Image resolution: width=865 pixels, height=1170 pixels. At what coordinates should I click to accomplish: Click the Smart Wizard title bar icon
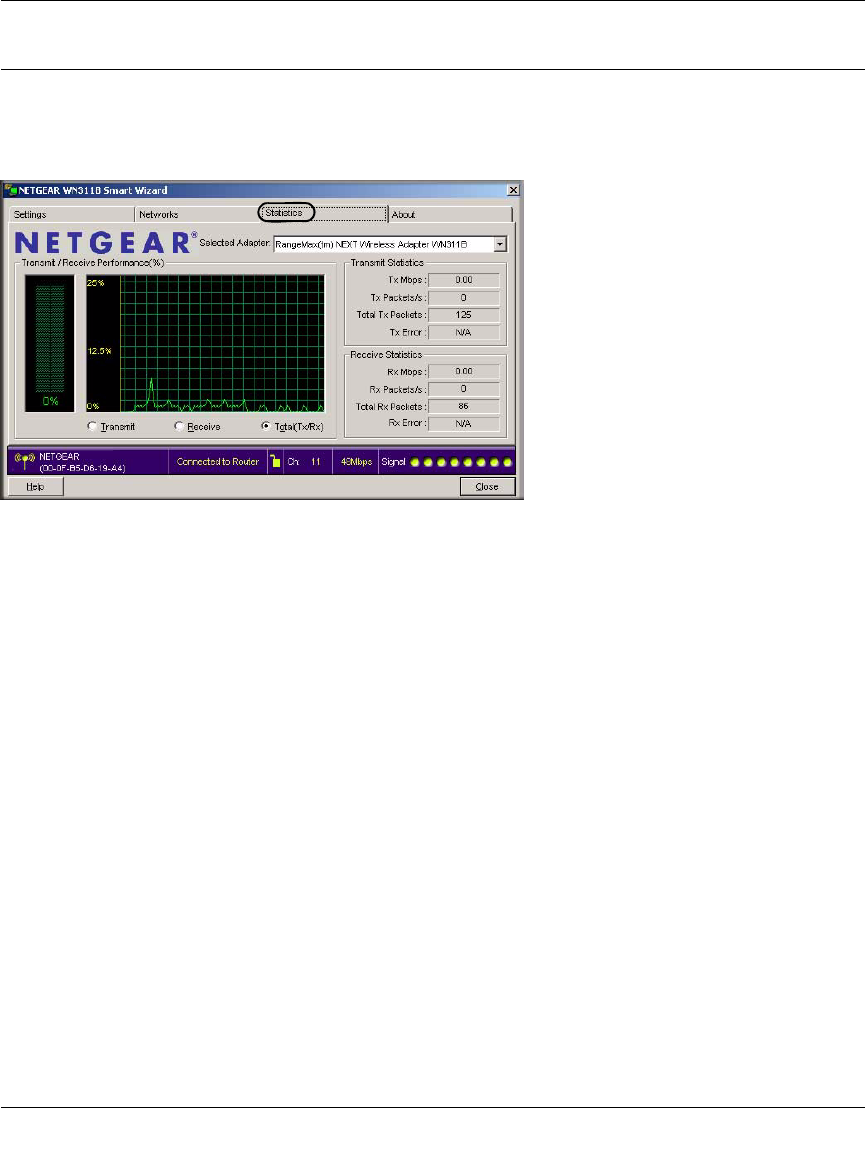10,190
